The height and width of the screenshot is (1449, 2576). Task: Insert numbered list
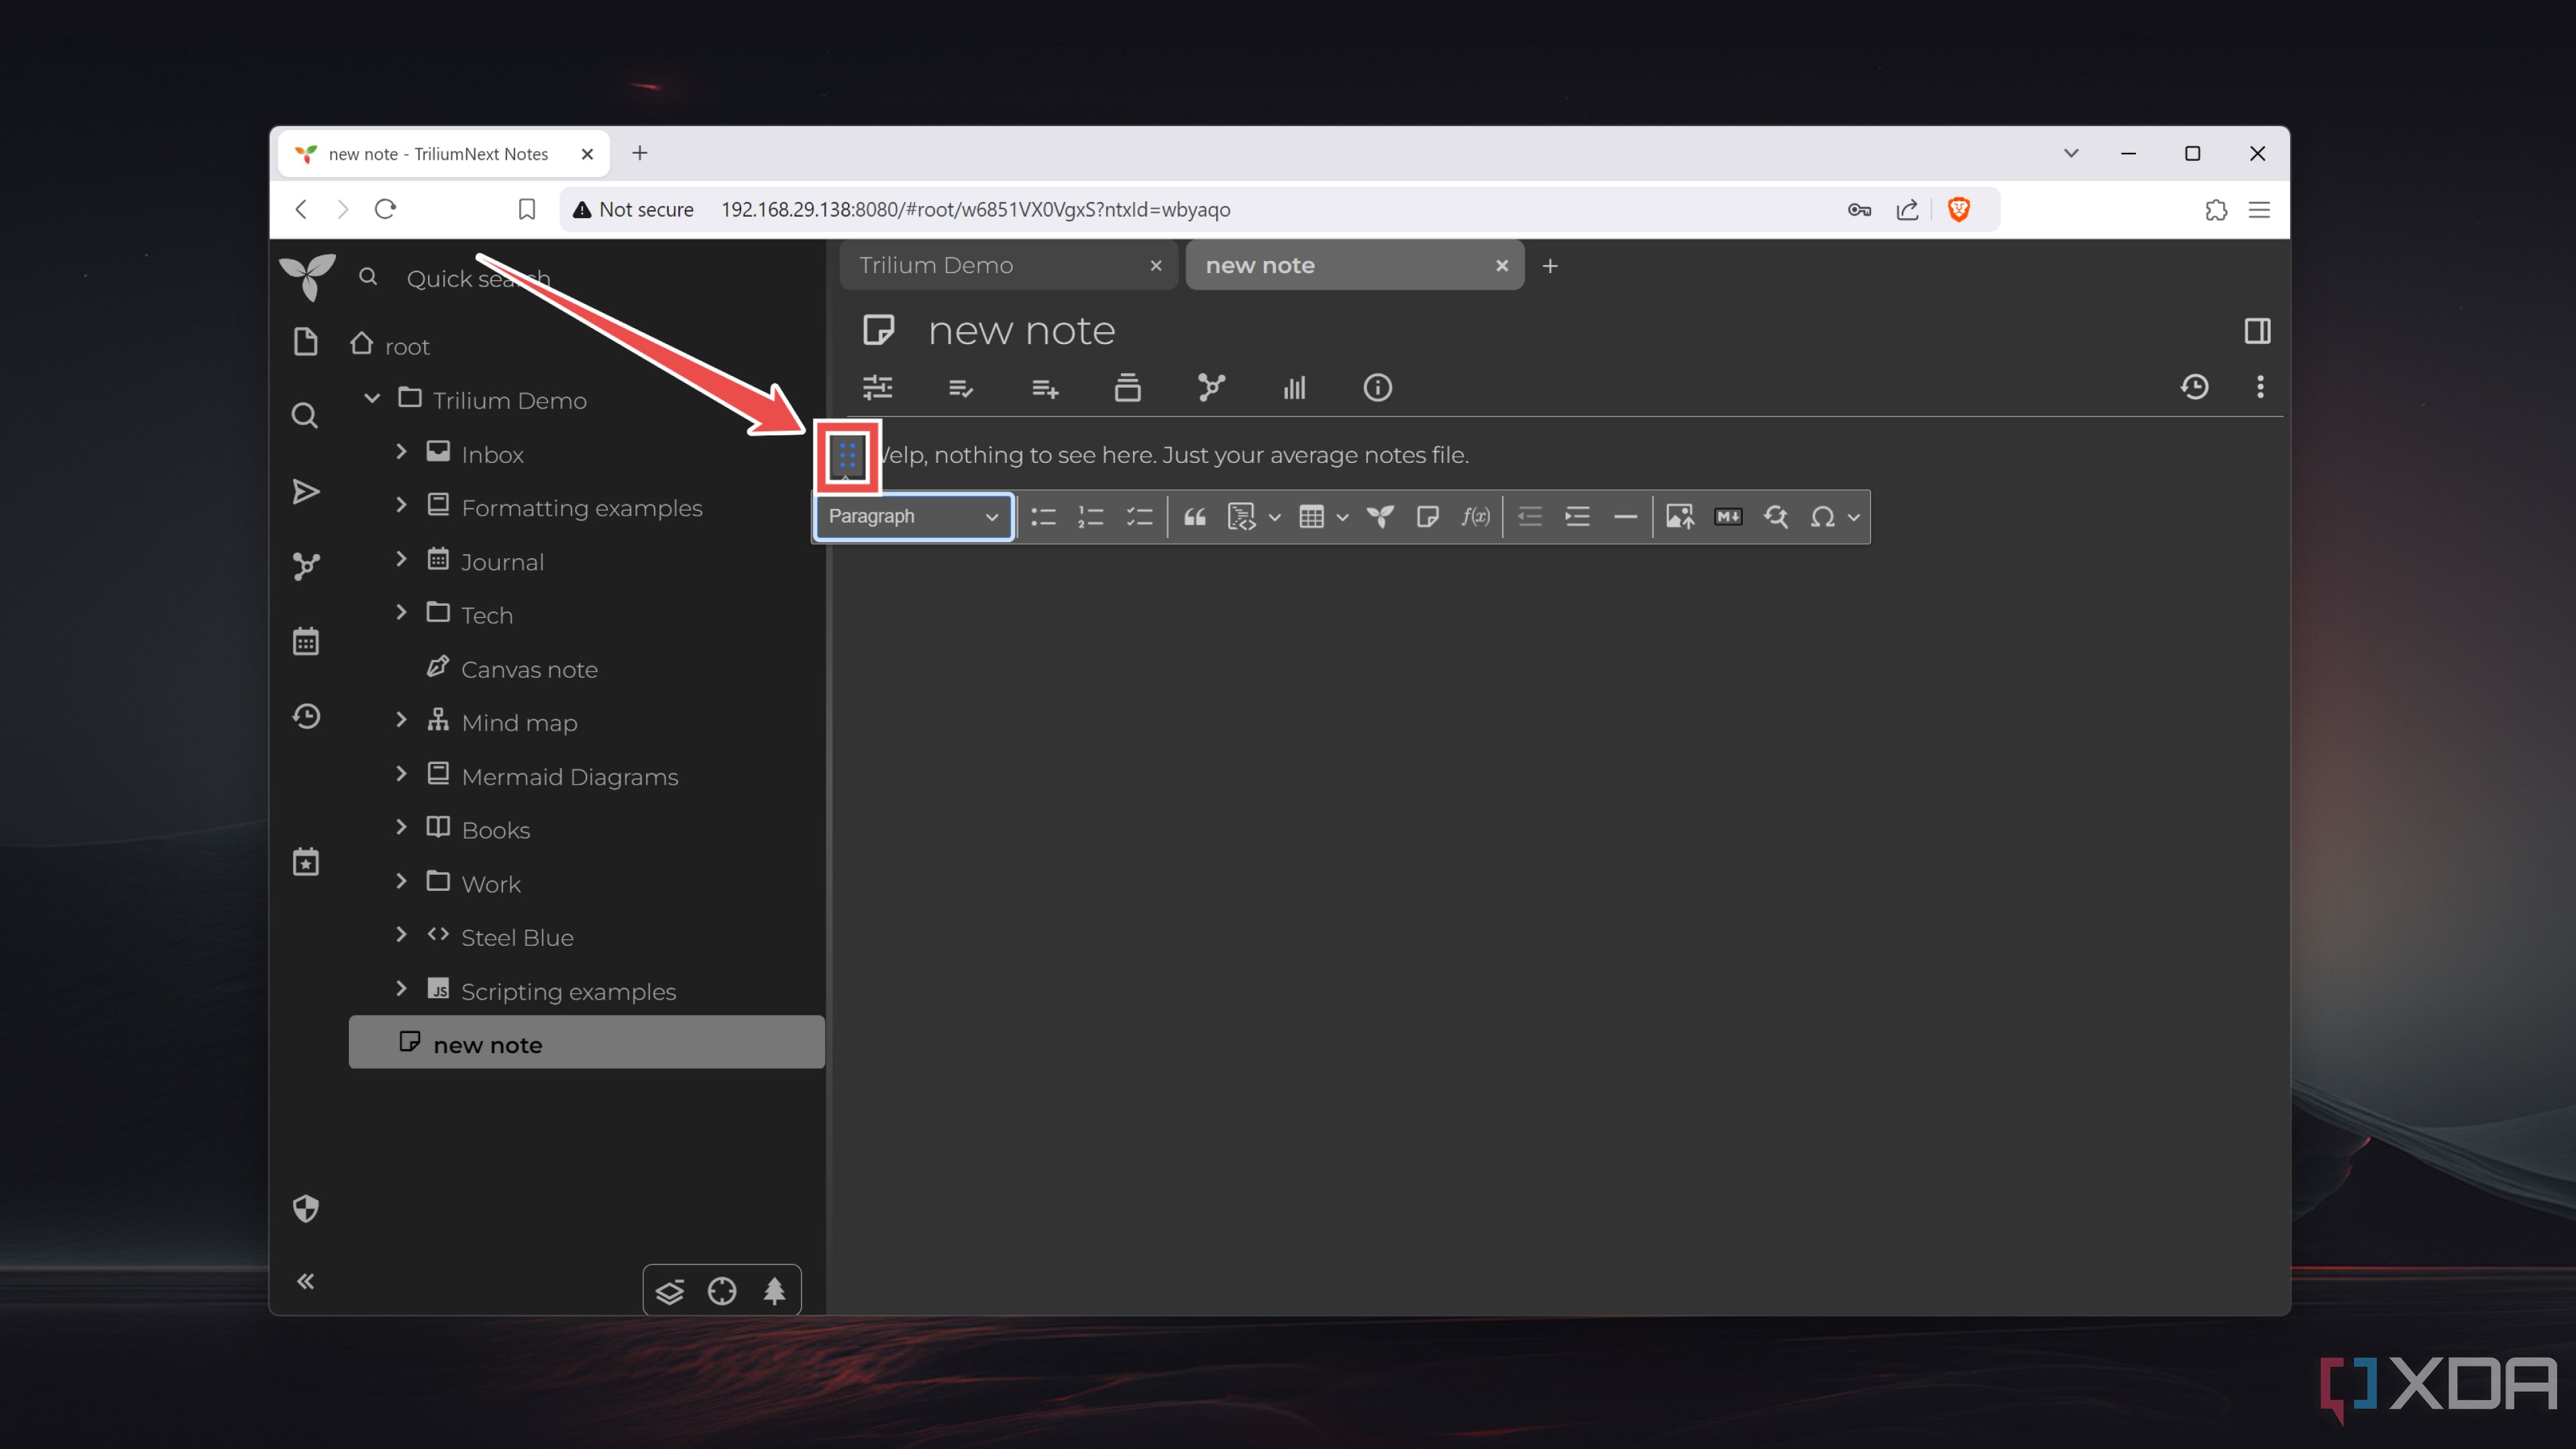point(1091,517)
